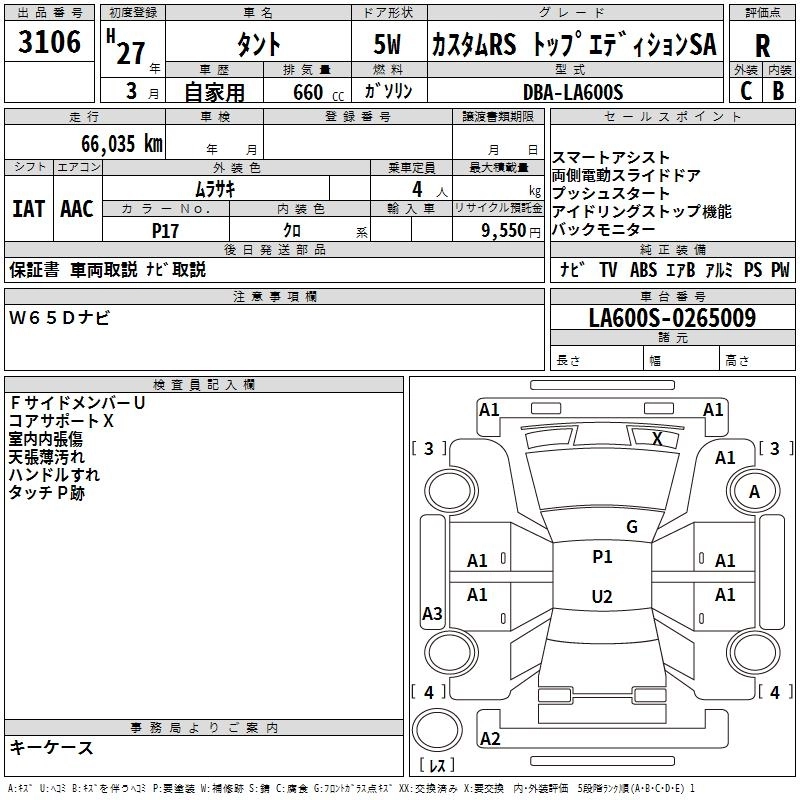Click the A3 scratch mark on the diagram
Screen dimensions: 800x800
coord(432,614)
